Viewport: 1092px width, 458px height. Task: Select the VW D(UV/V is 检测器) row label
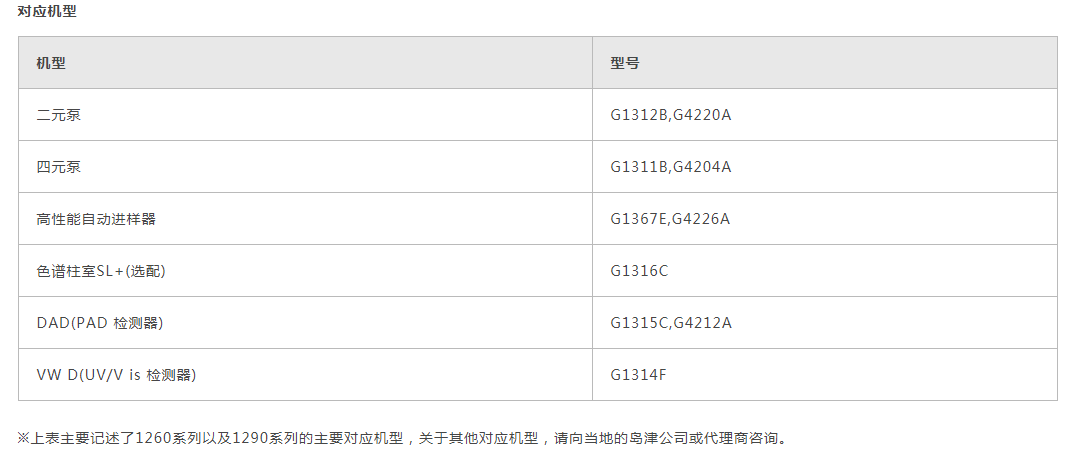pyautogui.click(x=116, y=375)
